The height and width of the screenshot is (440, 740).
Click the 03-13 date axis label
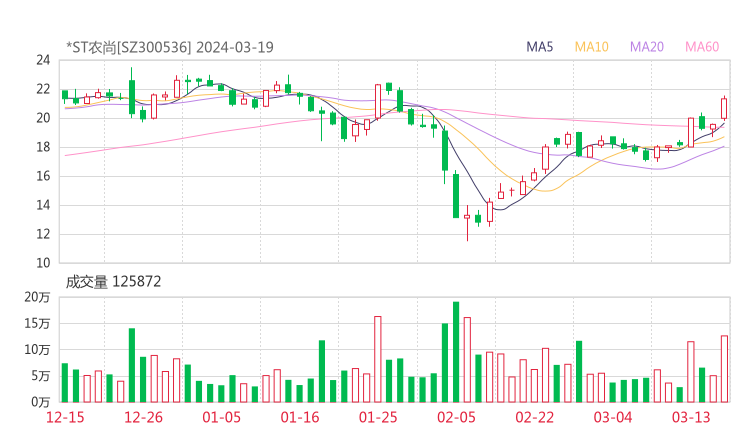(x=691, y=417)
